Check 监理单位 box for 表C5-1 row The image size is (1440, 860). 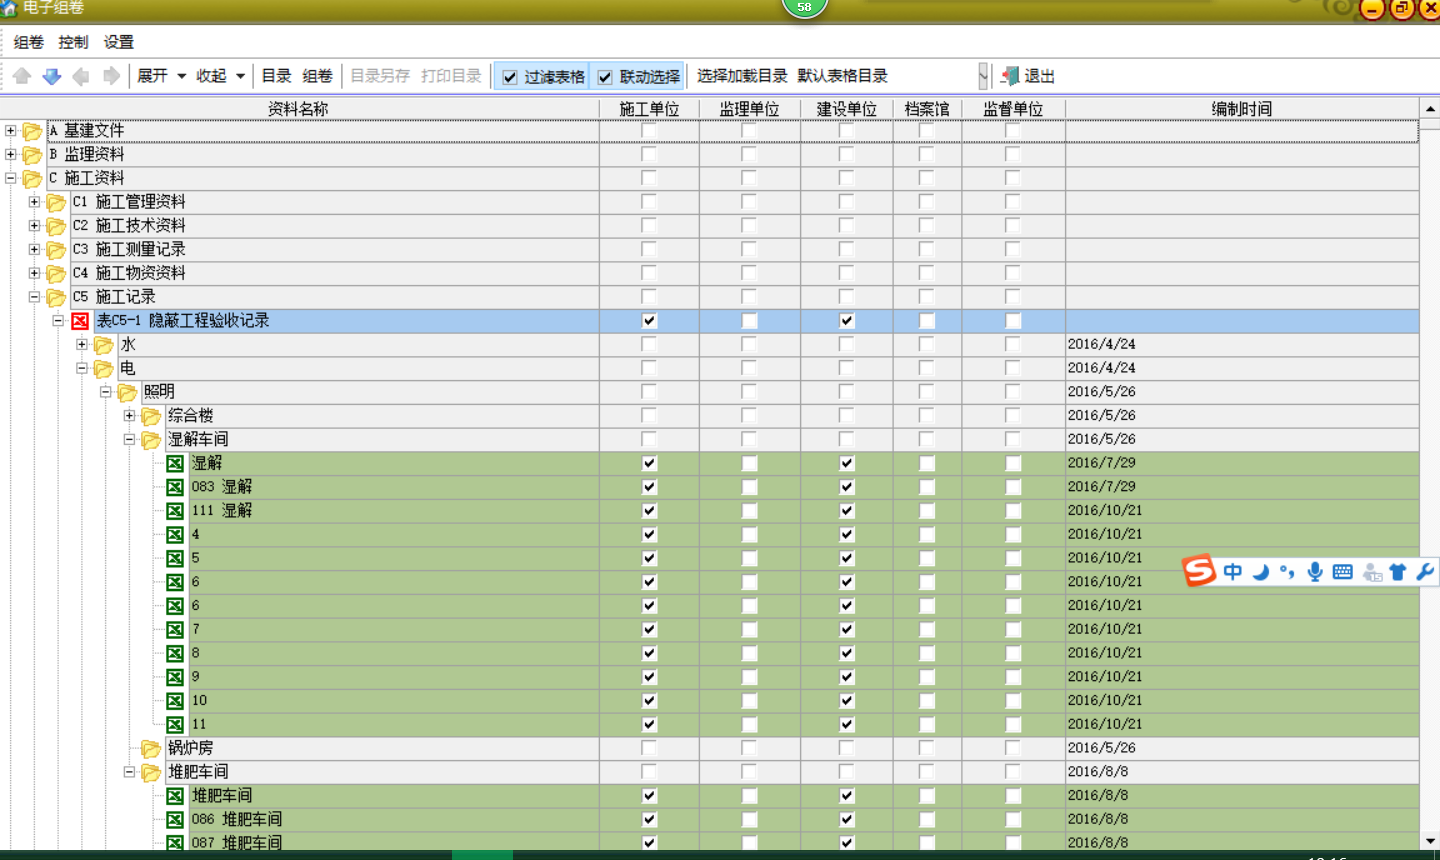(749, 321)
